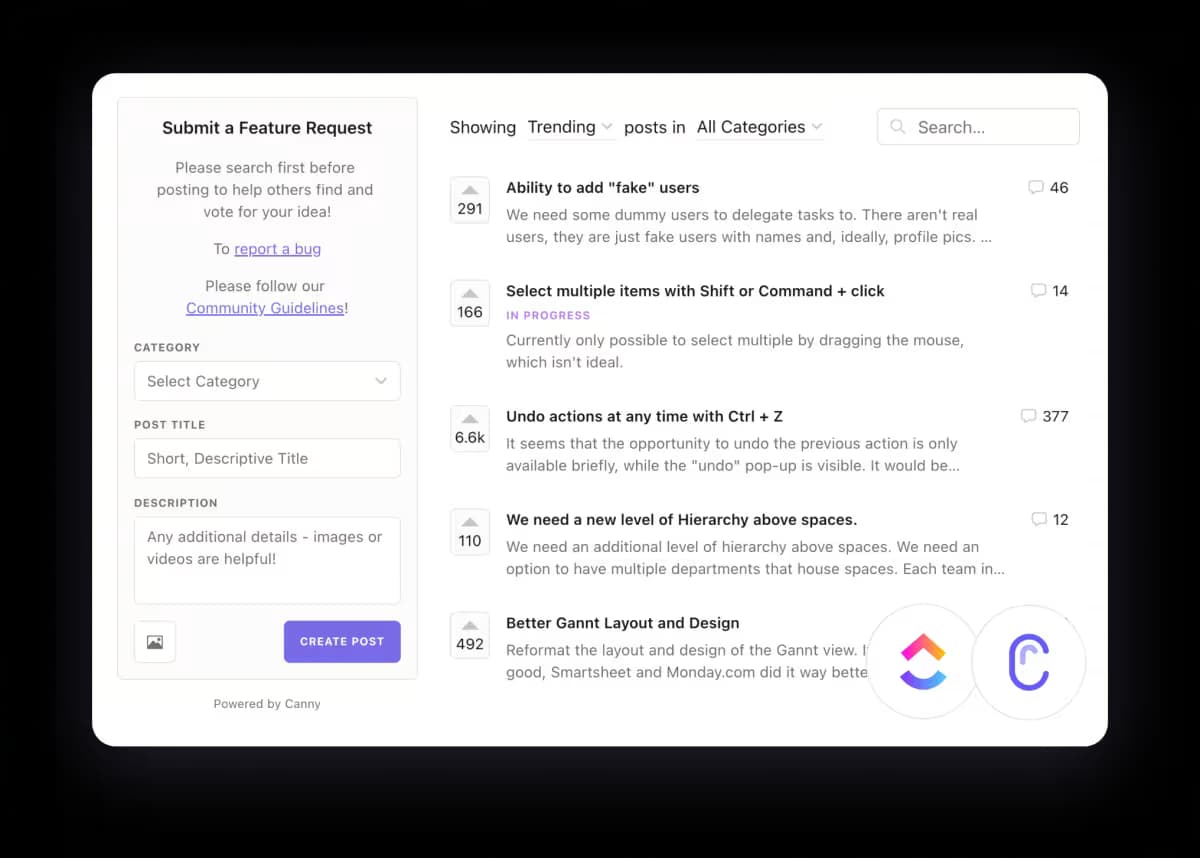The image size is (1200, 858).
Task: Follow the 'report a bug' link
Action: (277, 249)
